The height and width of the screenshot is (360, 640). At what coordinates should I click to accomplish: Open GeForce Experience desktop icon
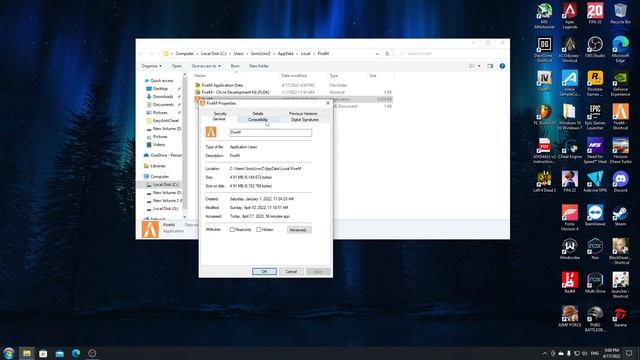click(x=620, y=83)
